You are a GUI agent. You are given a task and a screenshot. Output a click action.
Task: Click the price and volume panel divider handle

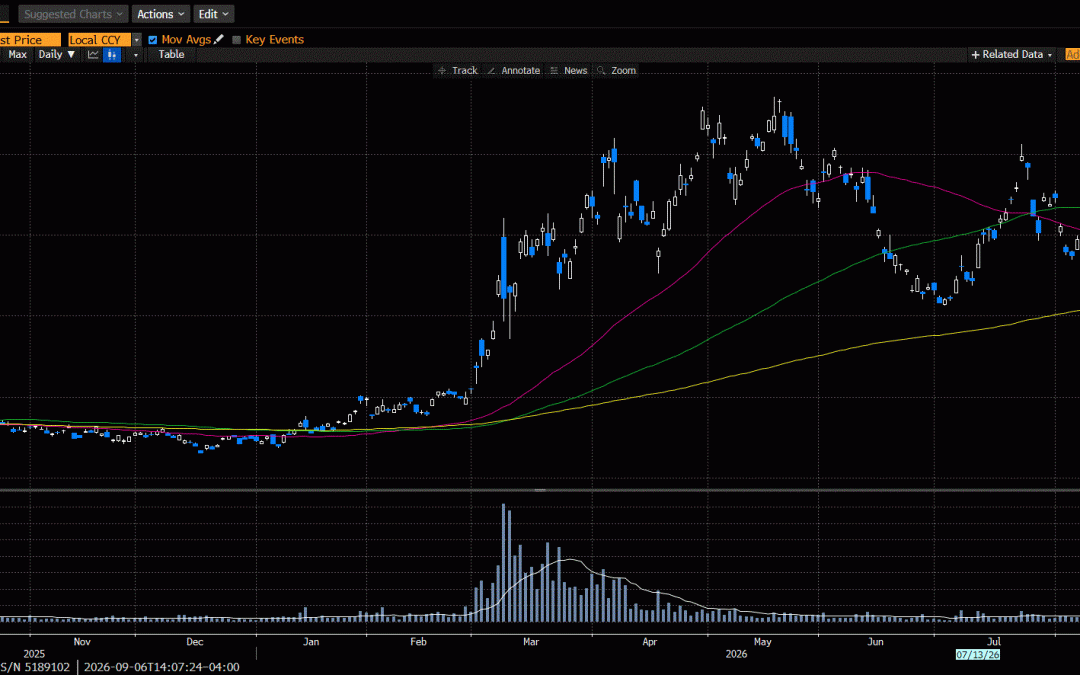[540, 490]
